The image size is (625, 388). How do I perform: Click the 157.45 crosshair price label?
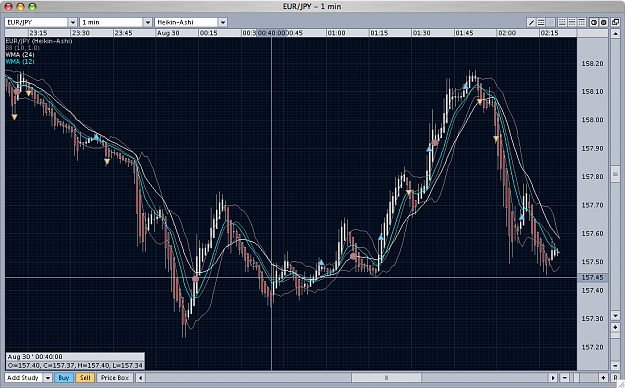click(x=592, y=278)
